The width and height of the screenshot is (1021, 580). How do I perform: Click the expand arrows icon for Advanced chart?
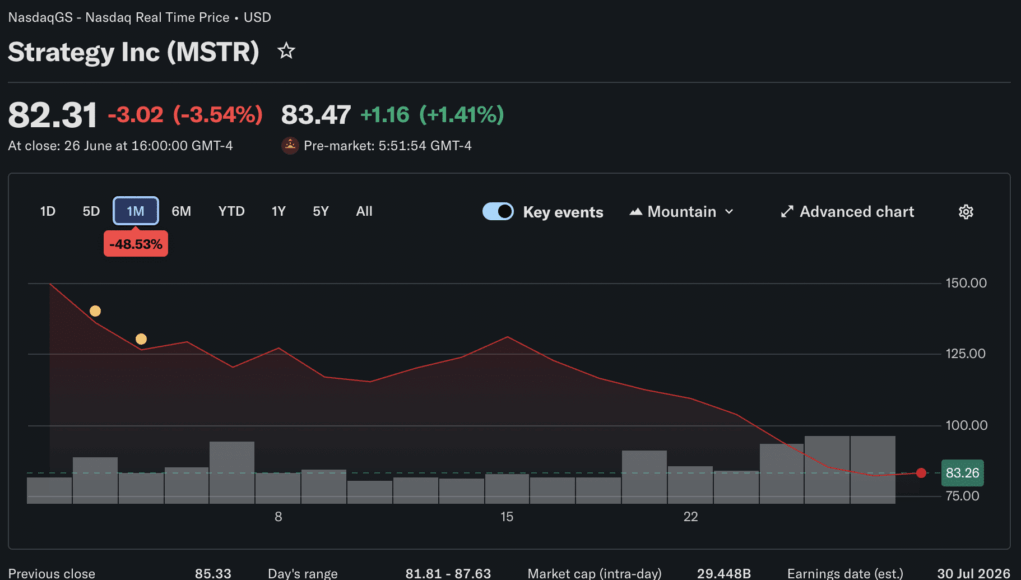[x=787, y=212]
